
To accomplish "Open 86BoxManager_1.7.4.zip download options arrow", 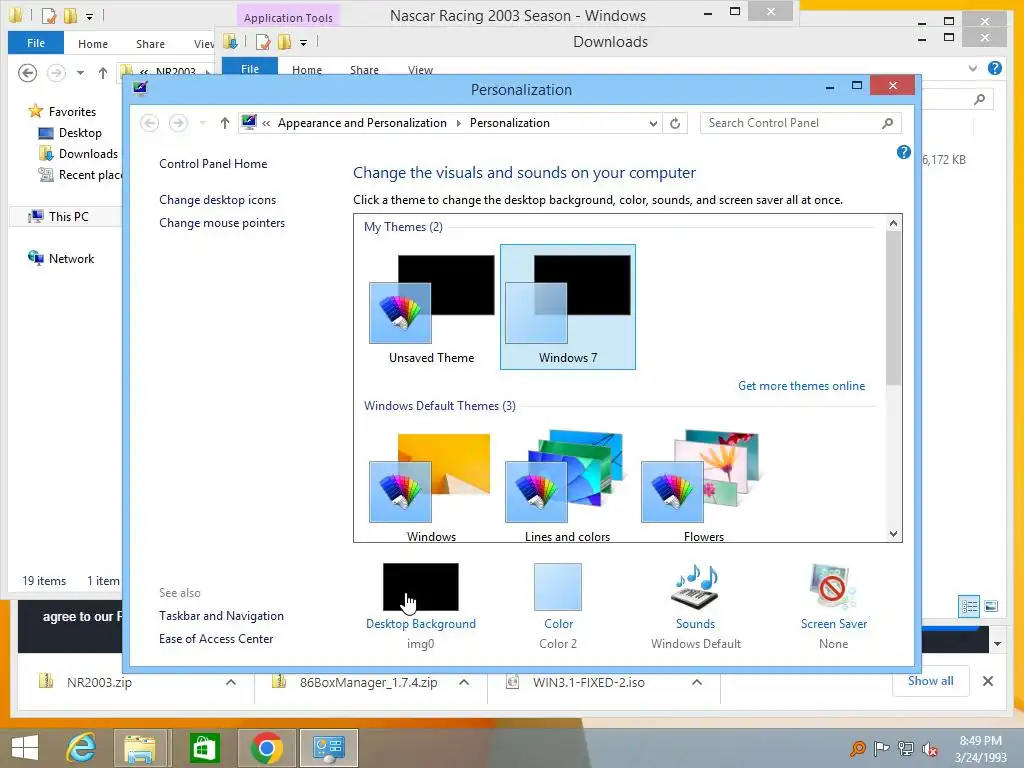I will coord(464,682).
